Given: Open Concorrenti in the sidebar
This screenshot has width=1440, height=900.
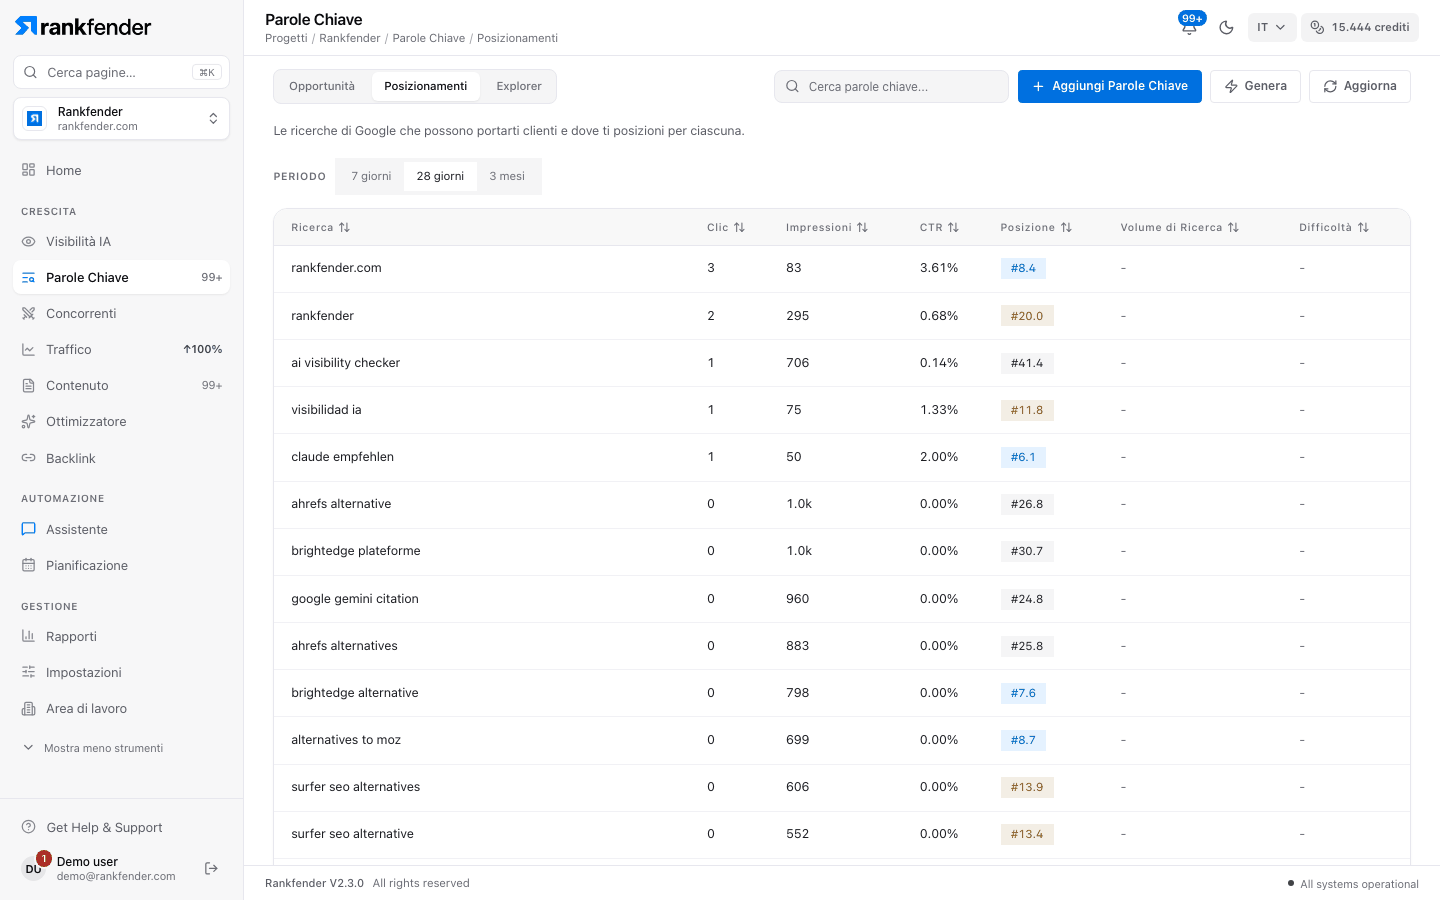Looking at the screenshot, I should coord(122,313).
